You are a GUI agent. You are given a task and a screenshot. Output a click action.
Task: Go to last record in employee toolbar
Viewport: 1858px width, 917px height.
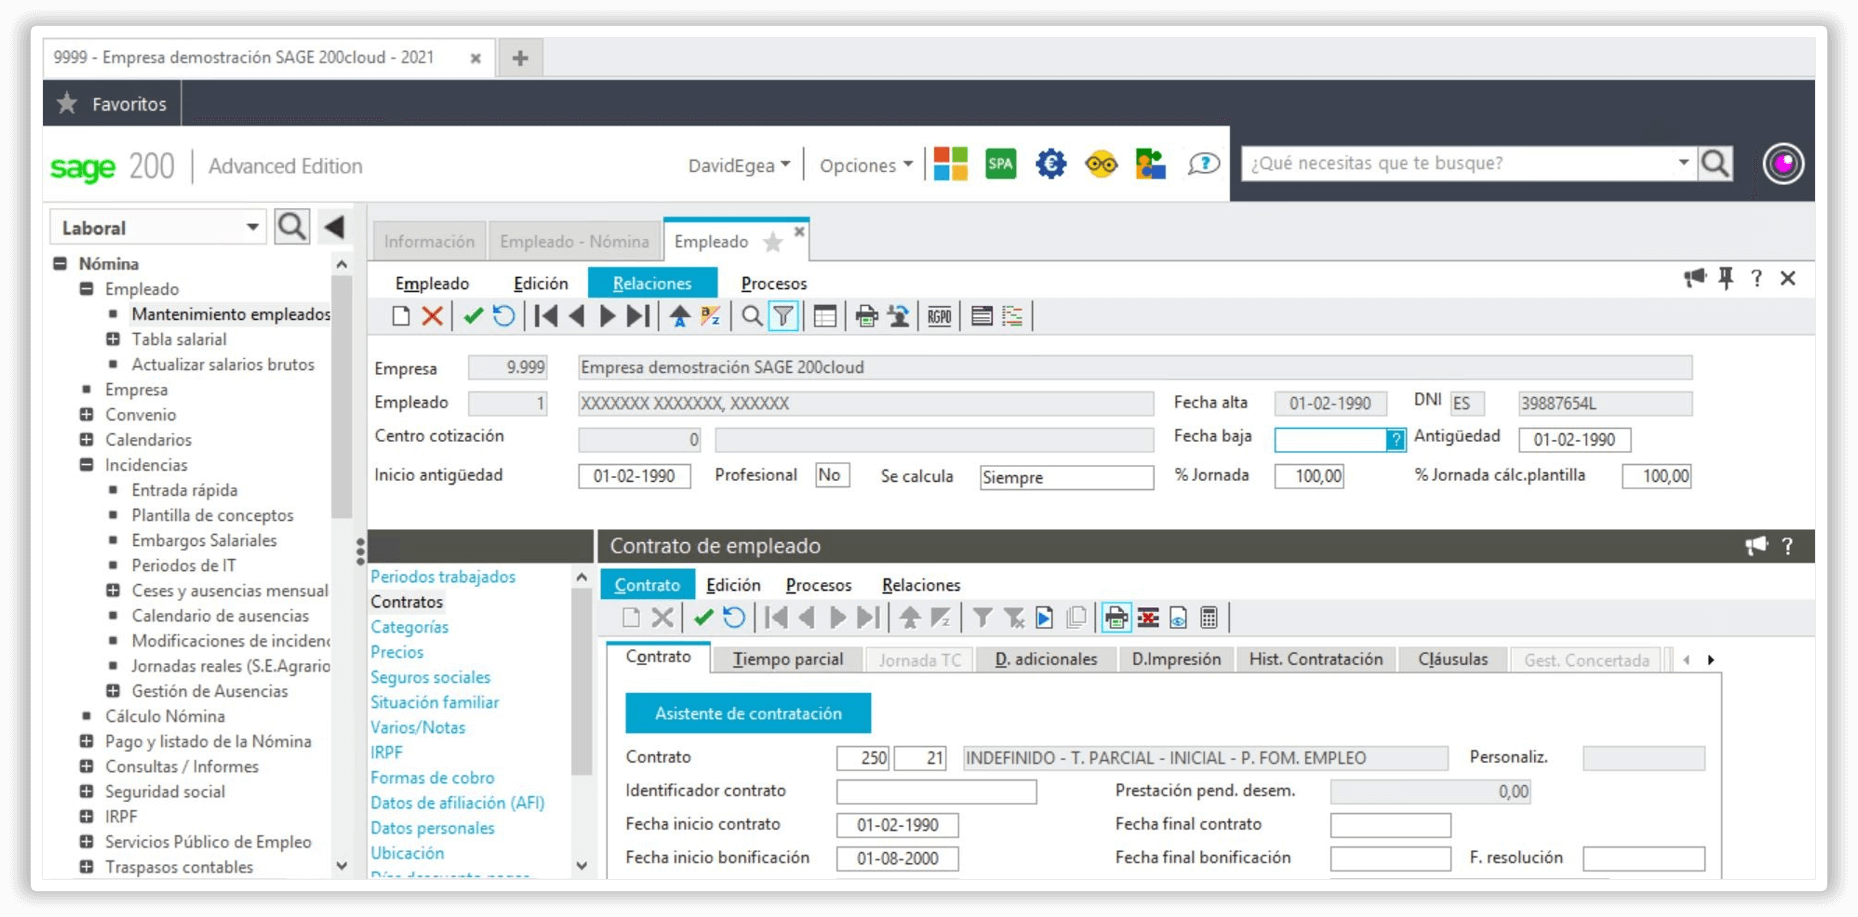pyautogui.click(x=638, y=317)
